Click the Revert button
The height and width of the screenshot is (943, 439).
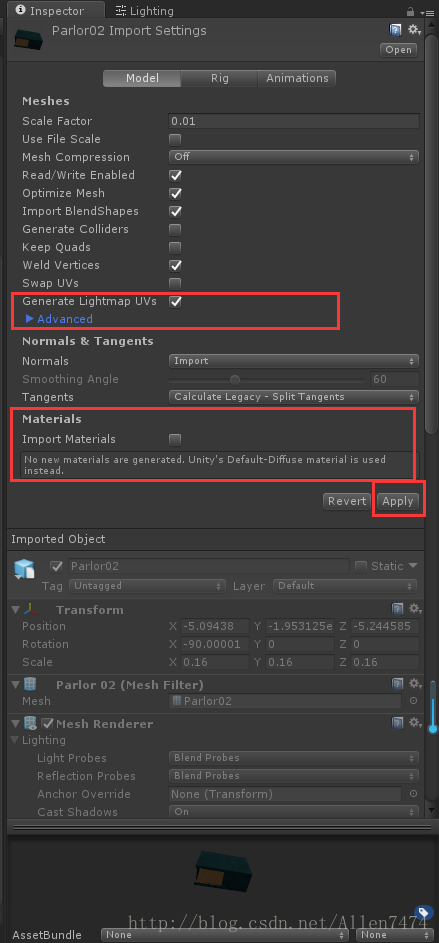[x=346, y=501]
